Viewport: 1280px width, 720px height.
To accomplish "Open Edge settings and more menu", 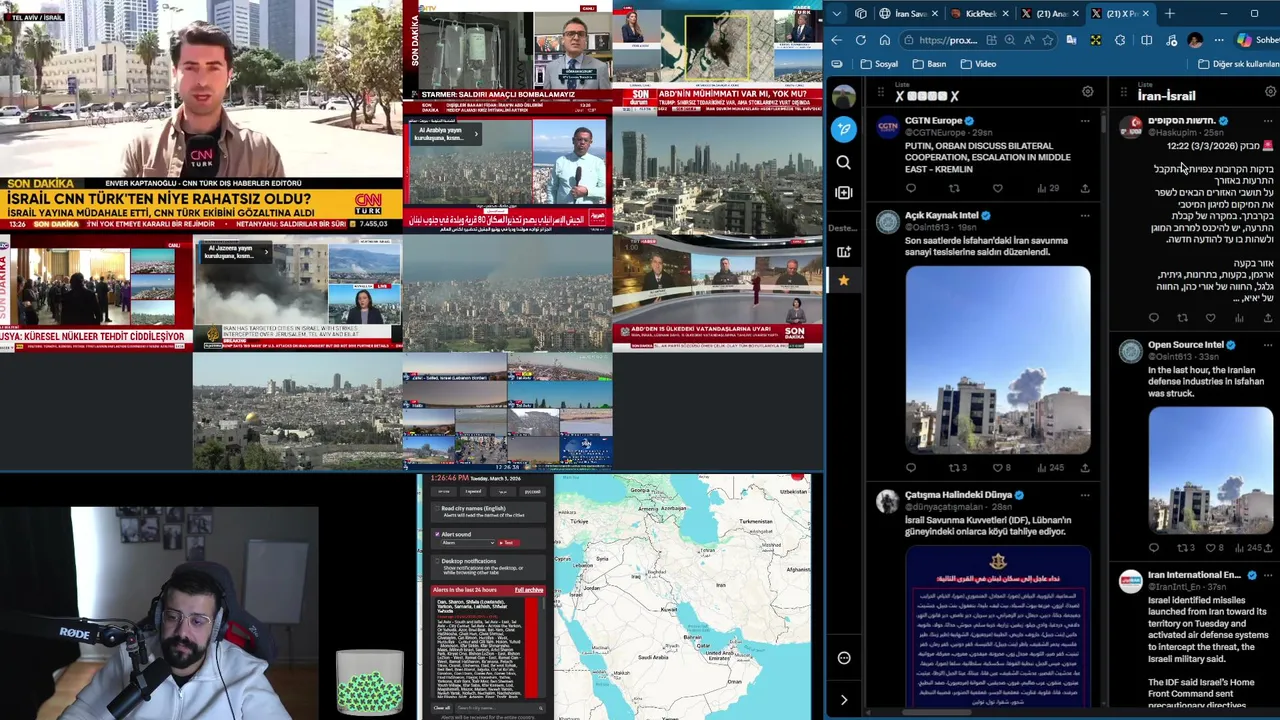I will coord(1219,40).
